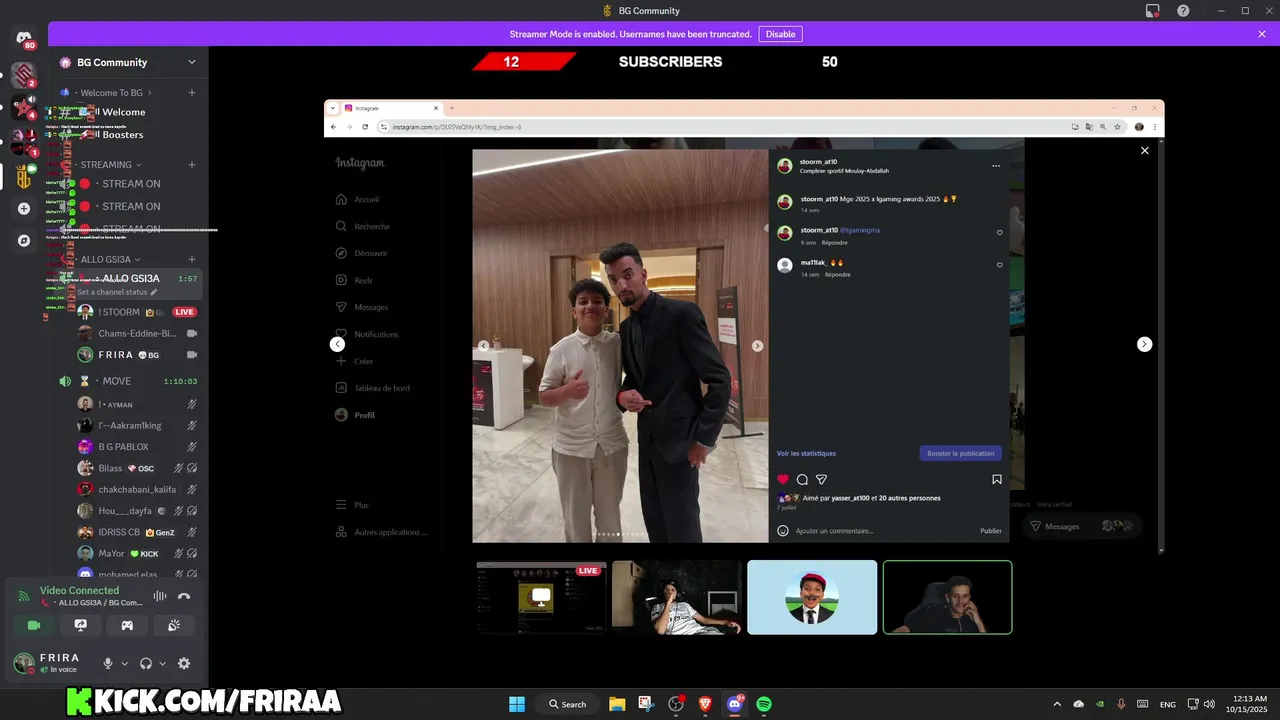Open Discord user settings gear
This screenshot has height=720, width=1280.
click(x=184, y=663)
